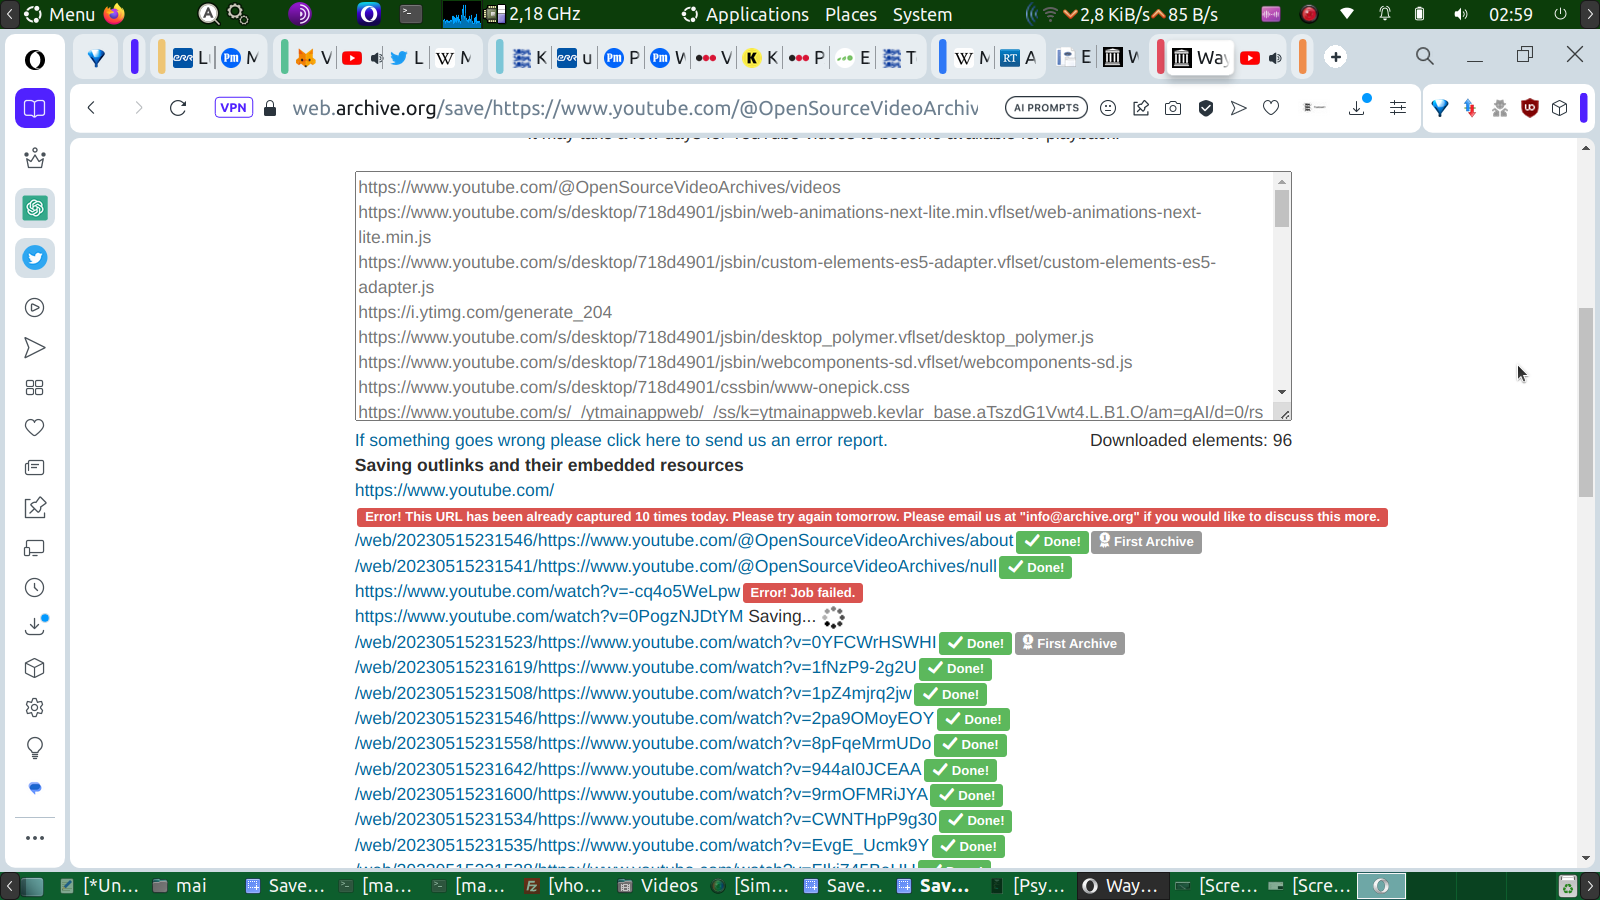This screenshot has width=1600, height=900.
Task: Open the failed watch?v=-cq4o5WeLpw link
Action: tap(547, 591)
